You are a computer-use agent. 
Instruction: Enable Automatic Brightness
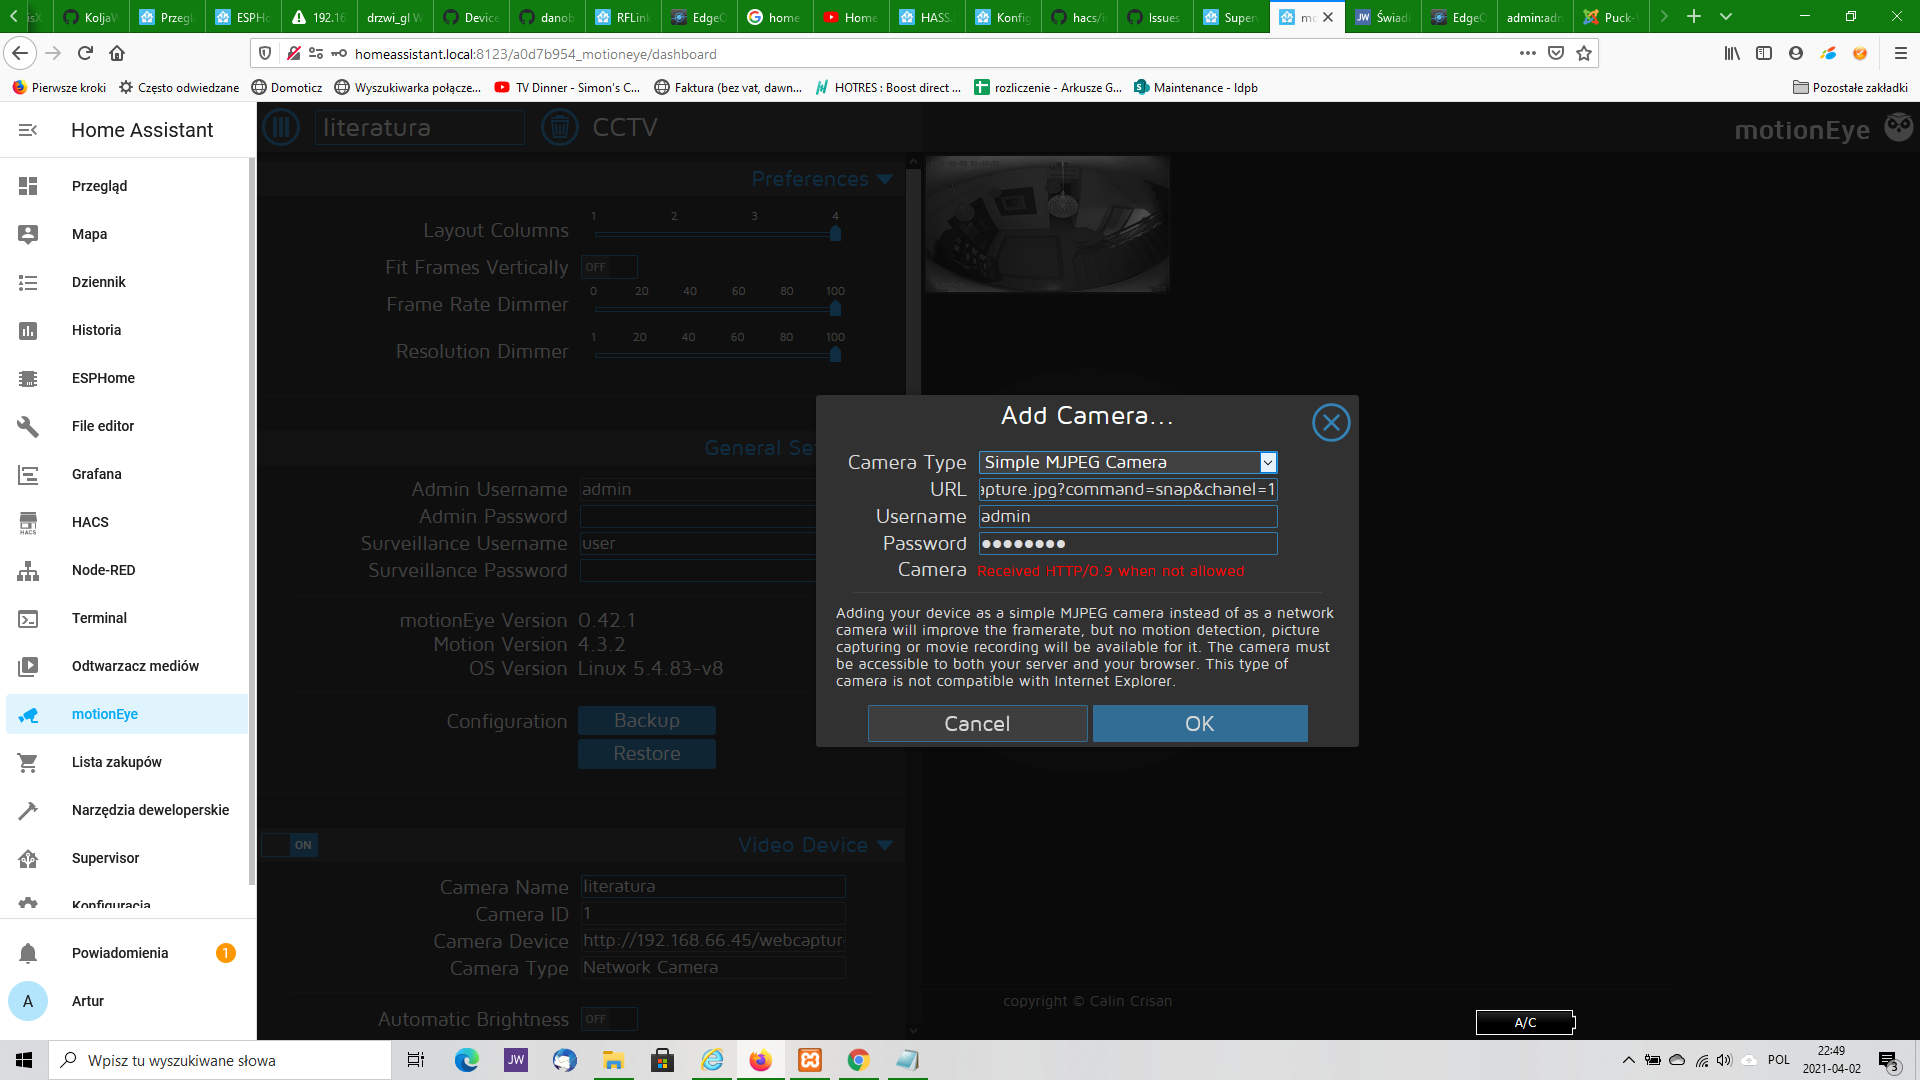[609, 1019]
